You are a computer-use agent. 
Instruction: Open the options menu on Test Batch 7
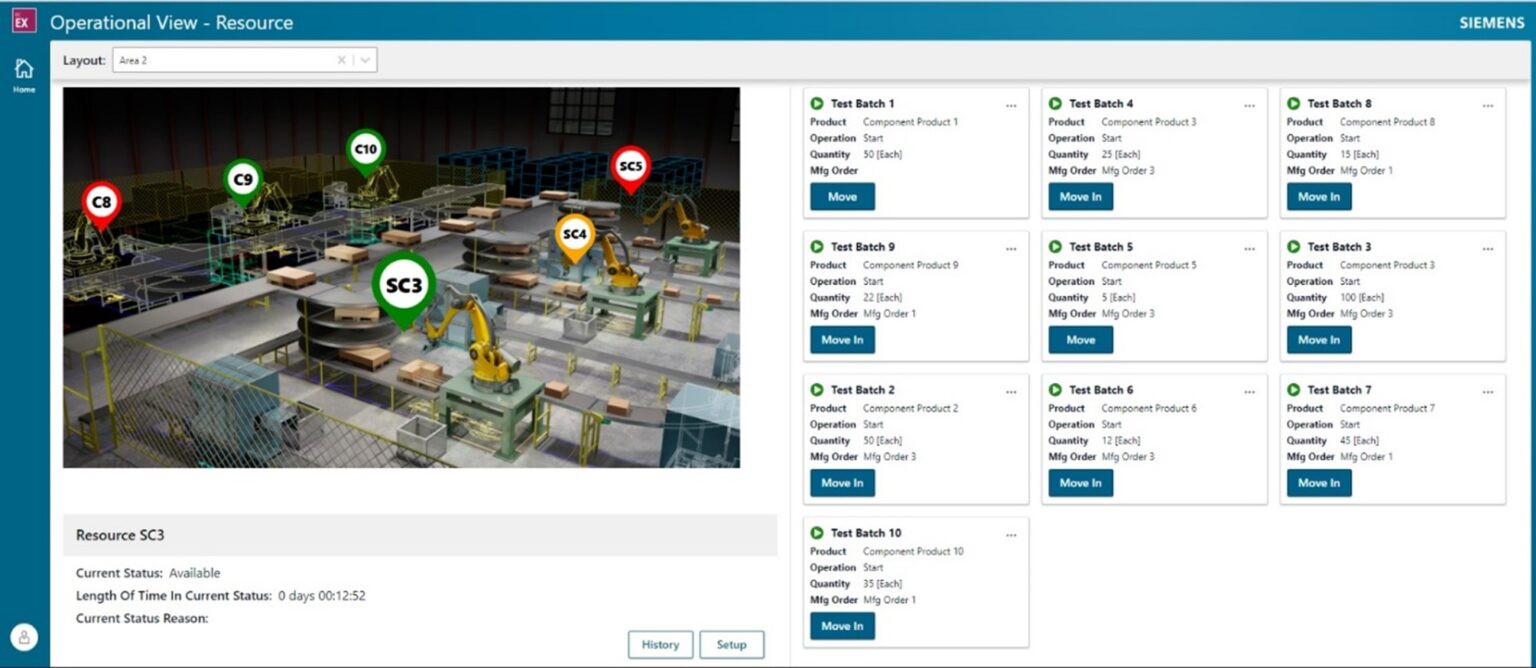[1487, 391]
